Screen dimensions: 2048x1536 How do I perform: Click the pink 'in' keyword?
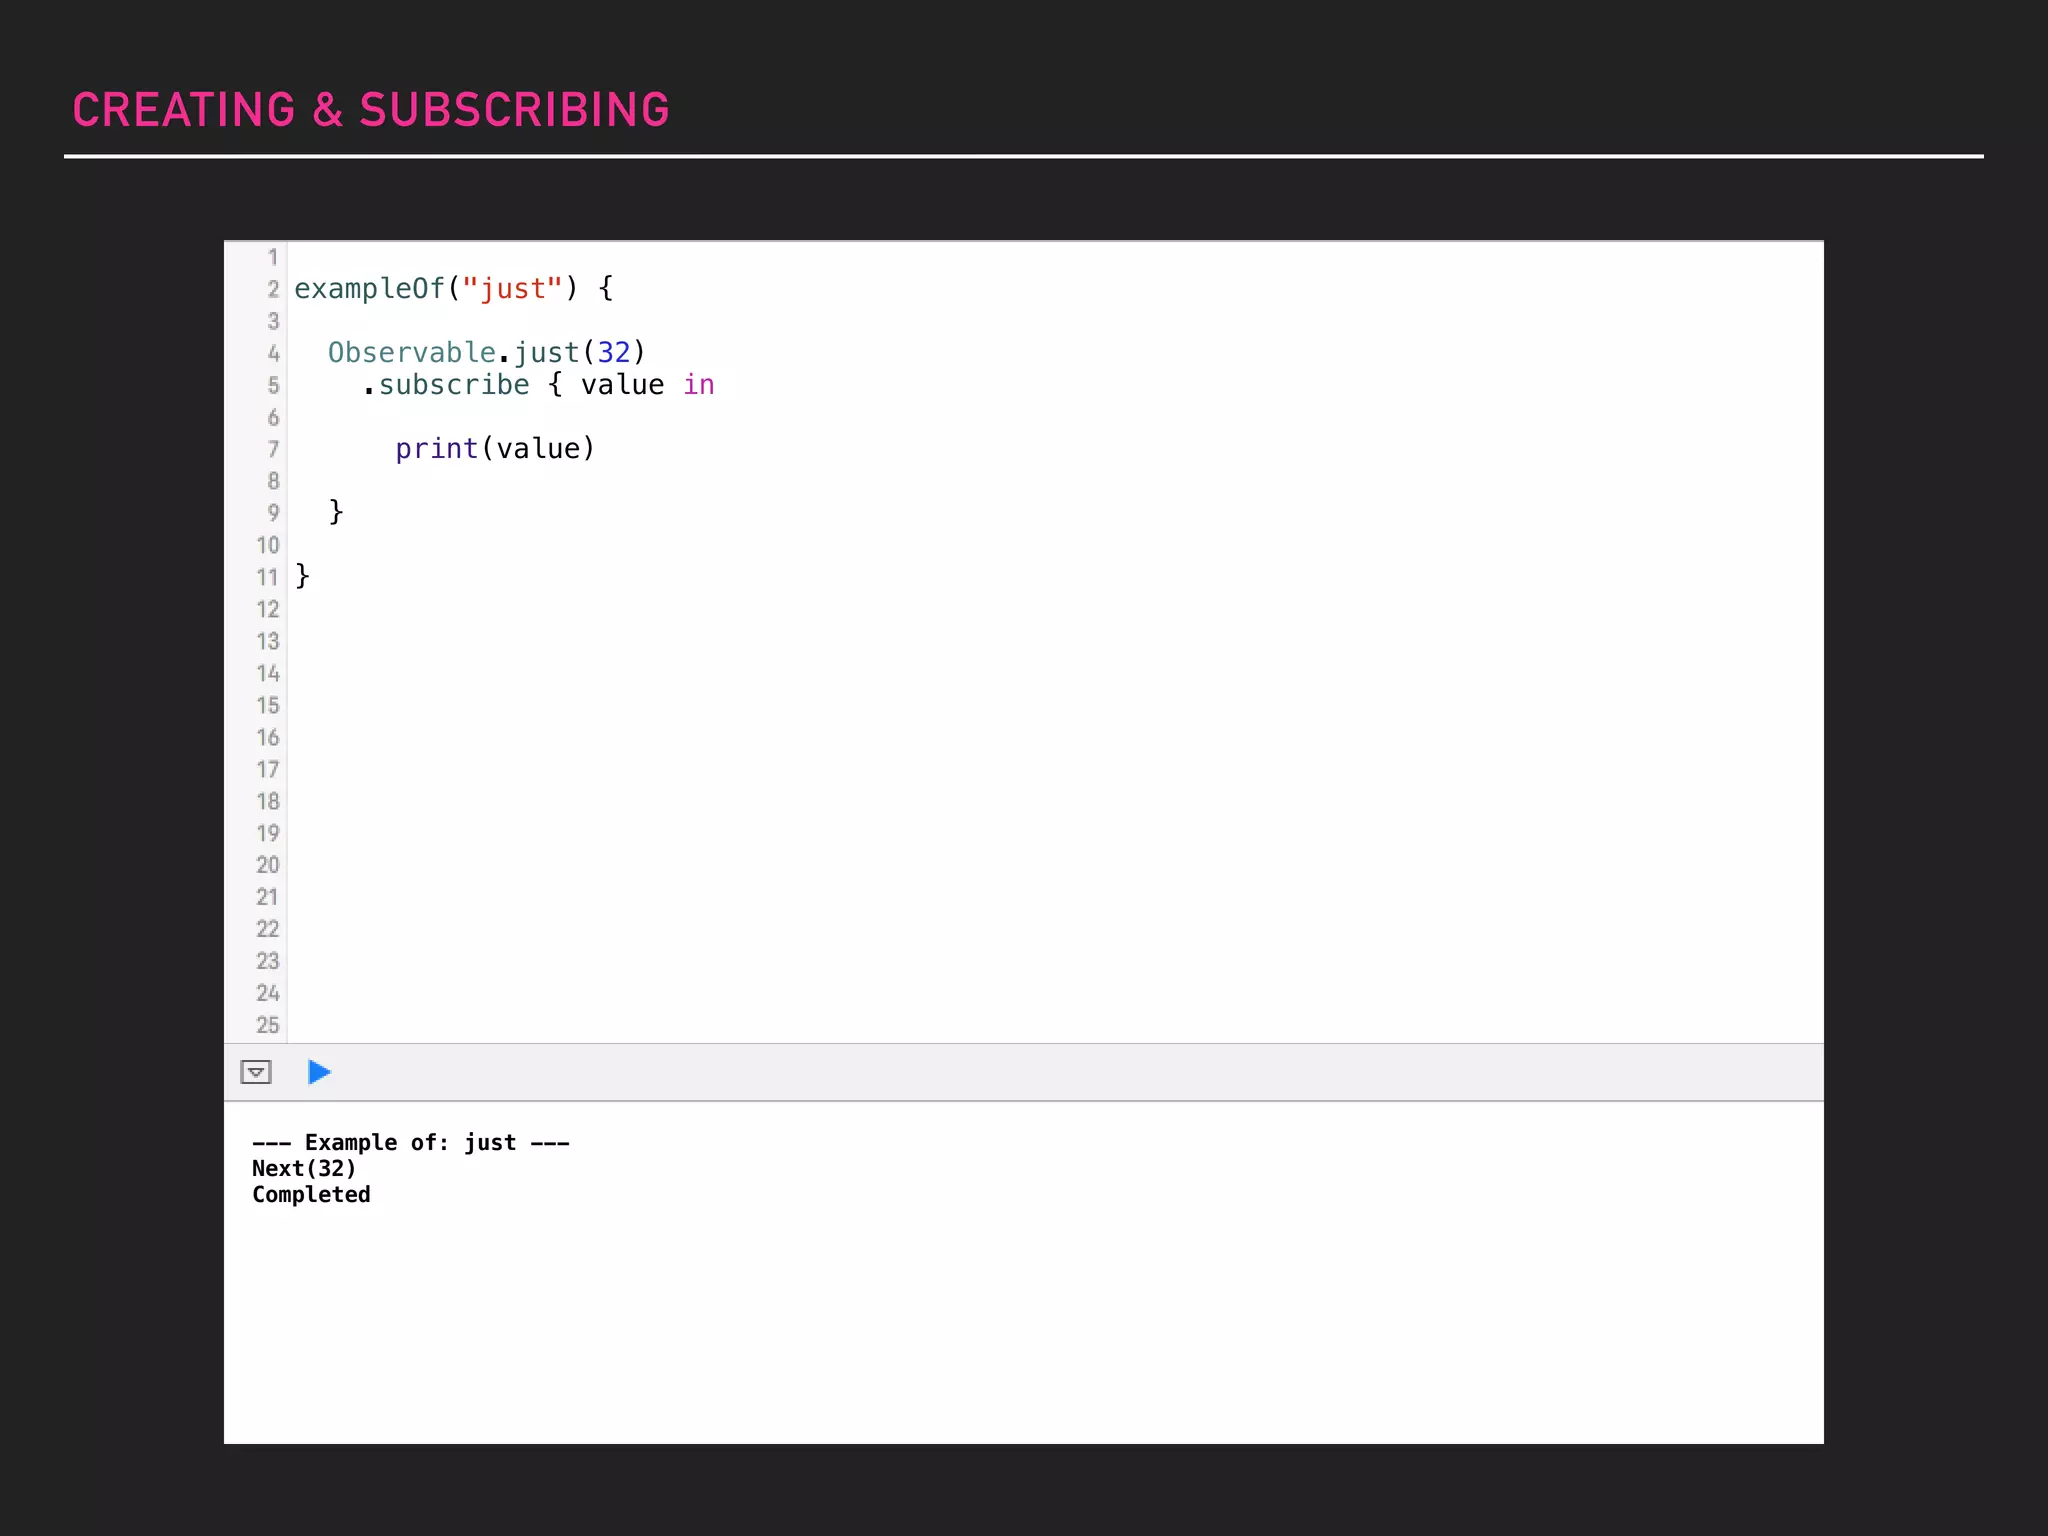point(698,385)
